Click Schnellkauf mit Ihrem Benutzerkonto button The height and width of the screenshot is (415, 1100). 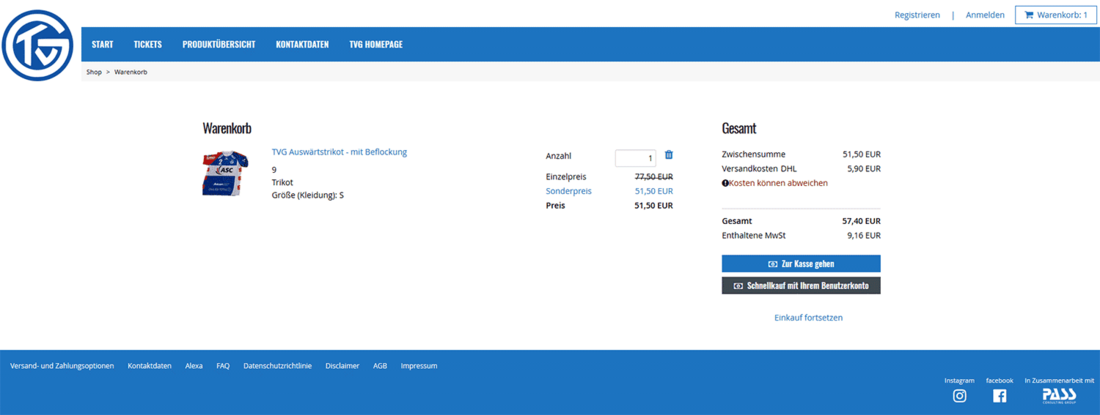(x=801, y=285)
